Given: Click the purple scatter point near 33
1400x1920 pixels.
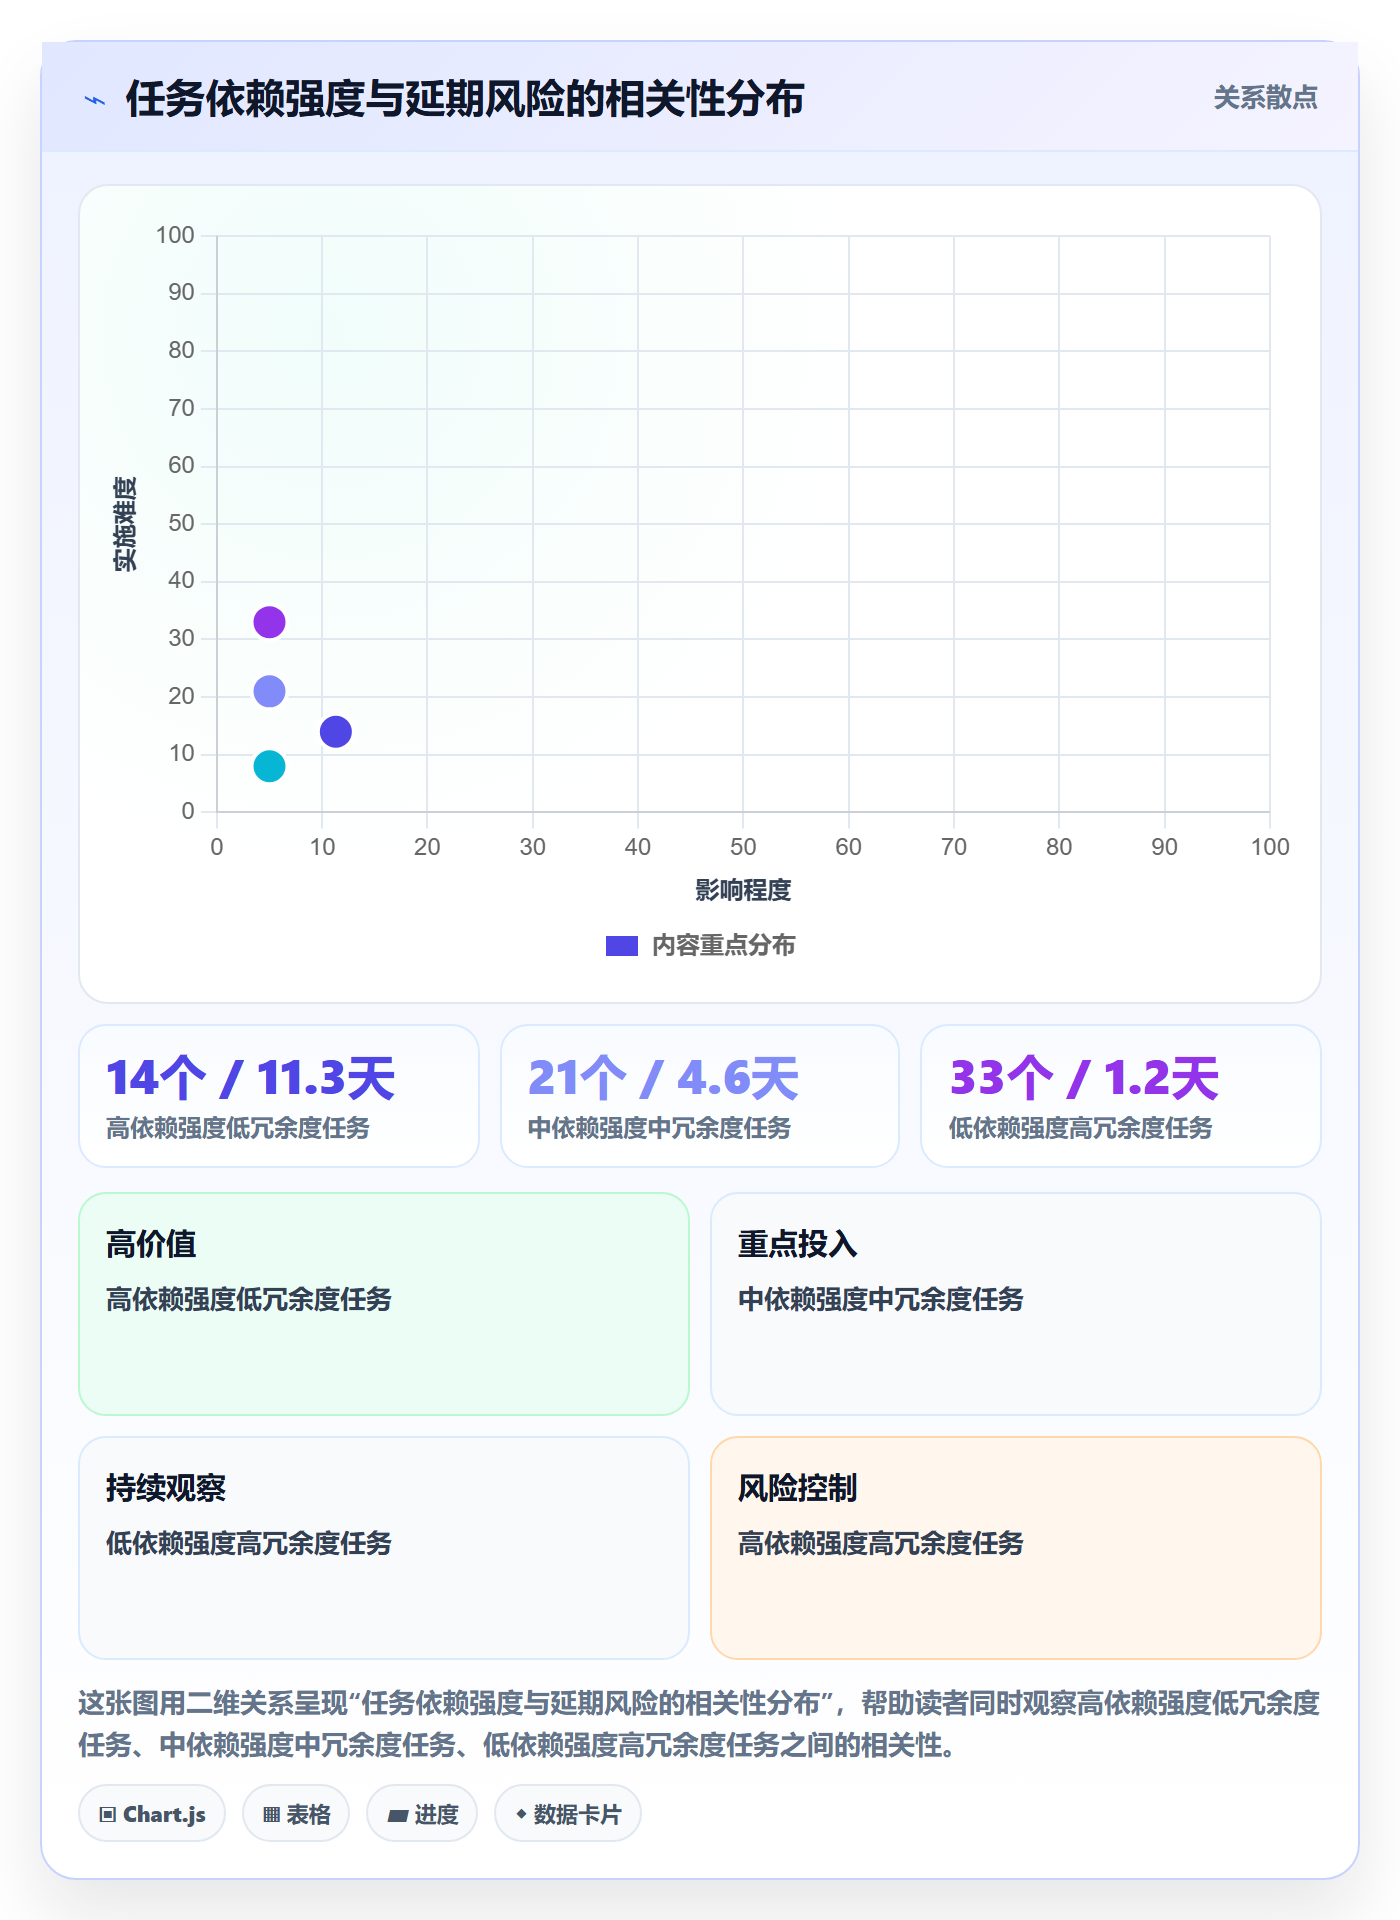Looking at the screenshot, I should (269, 622).
